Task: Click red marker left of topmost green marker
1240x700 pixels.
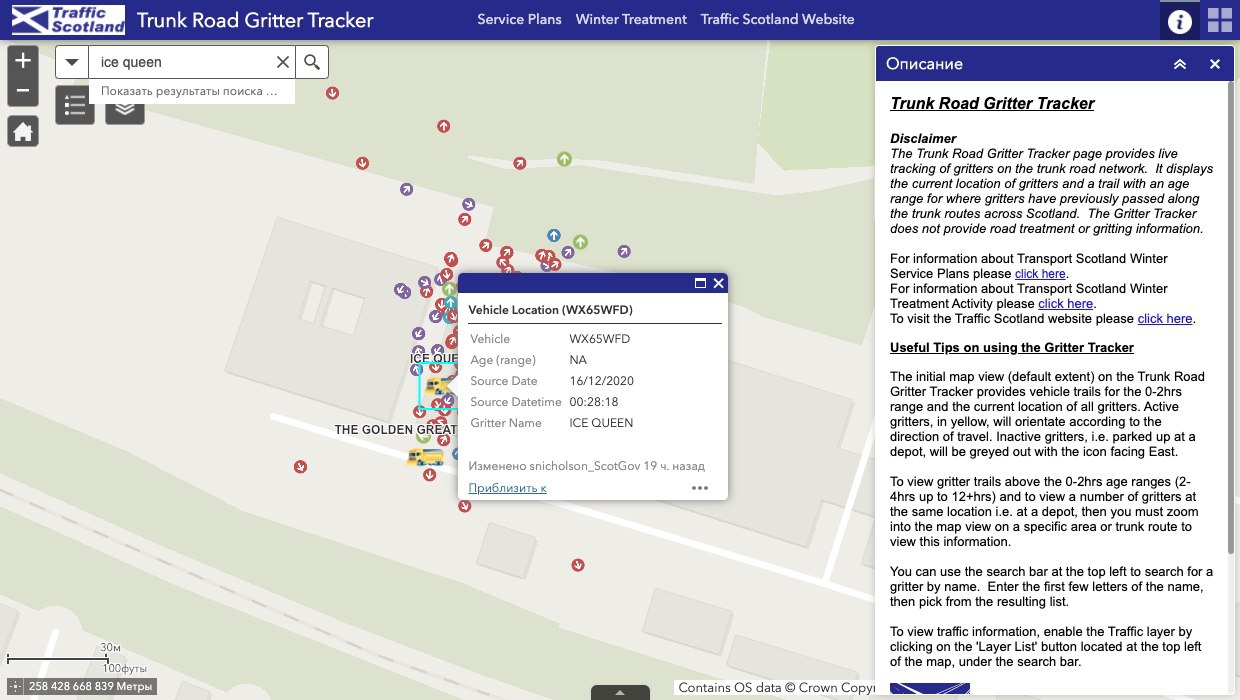Action: click(519, 162)
